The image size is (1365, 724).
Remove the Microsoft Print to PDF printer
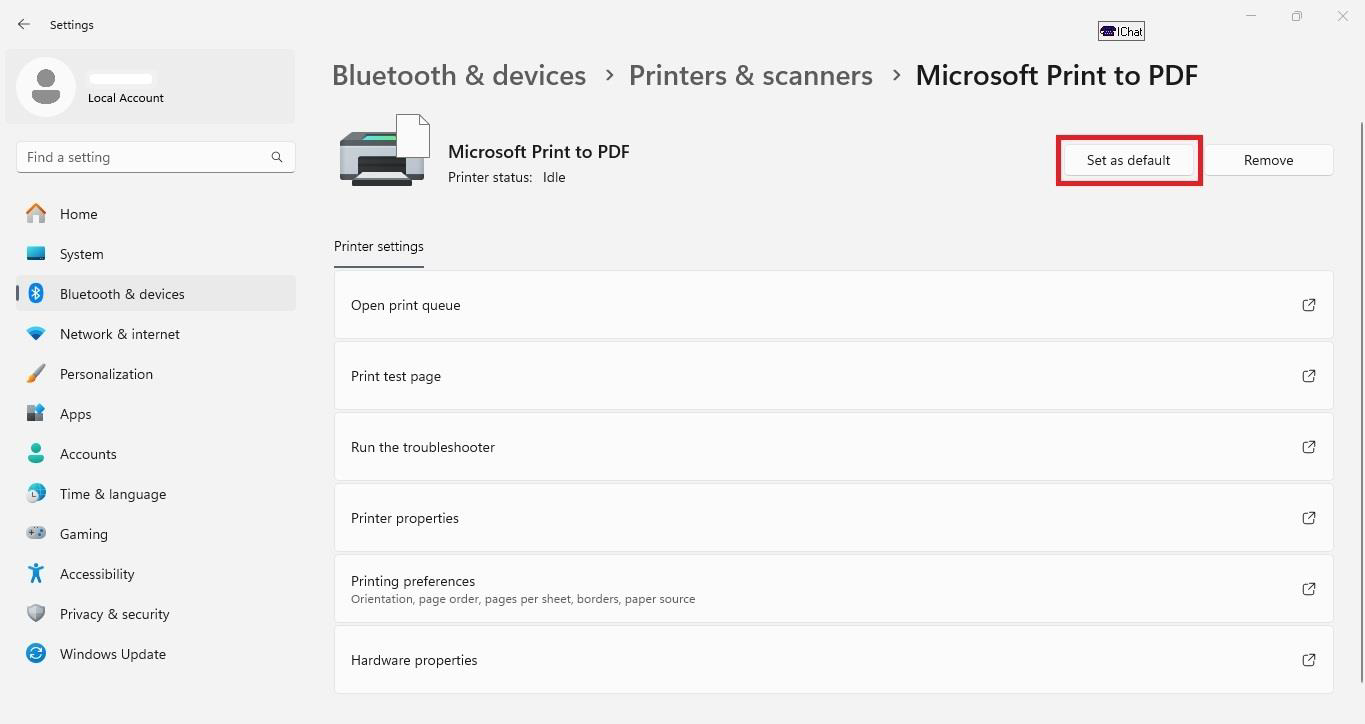tap(1268, 160)
